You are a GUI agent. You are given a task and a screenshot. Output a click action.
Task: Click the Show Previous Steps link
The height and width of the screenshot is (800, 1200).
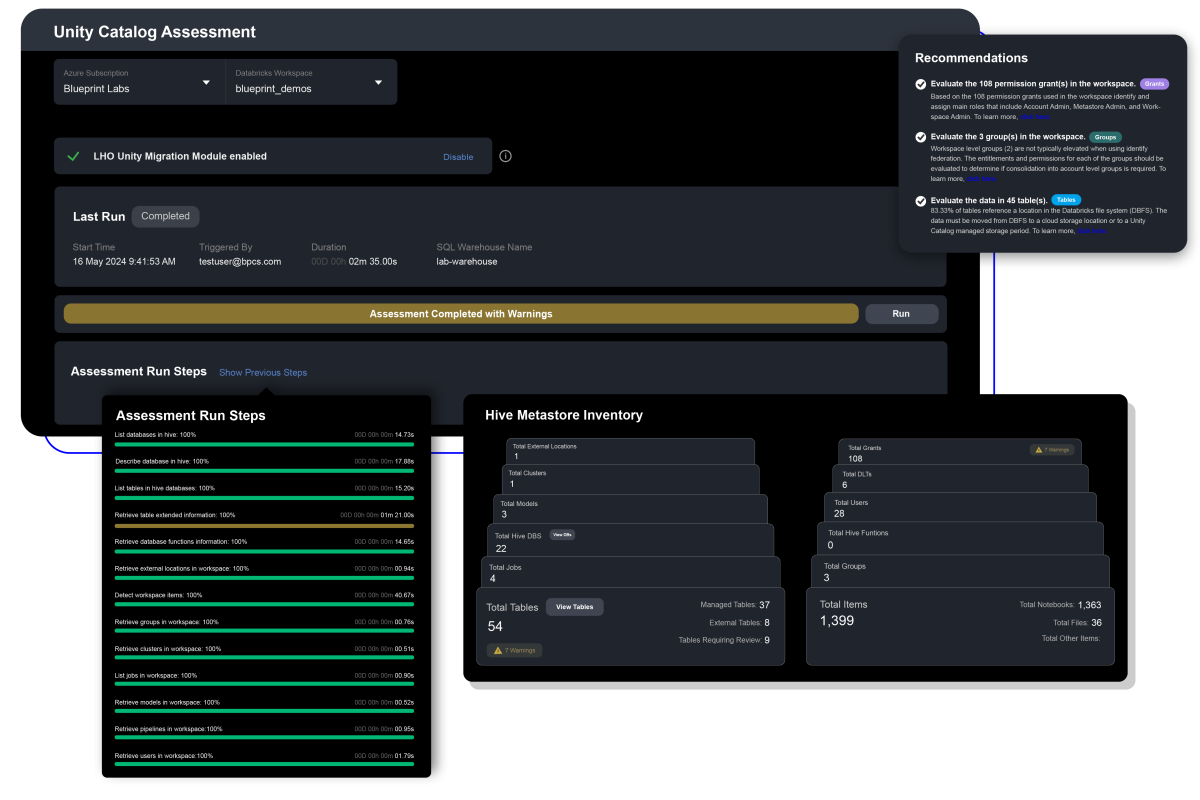click(263, 373)
